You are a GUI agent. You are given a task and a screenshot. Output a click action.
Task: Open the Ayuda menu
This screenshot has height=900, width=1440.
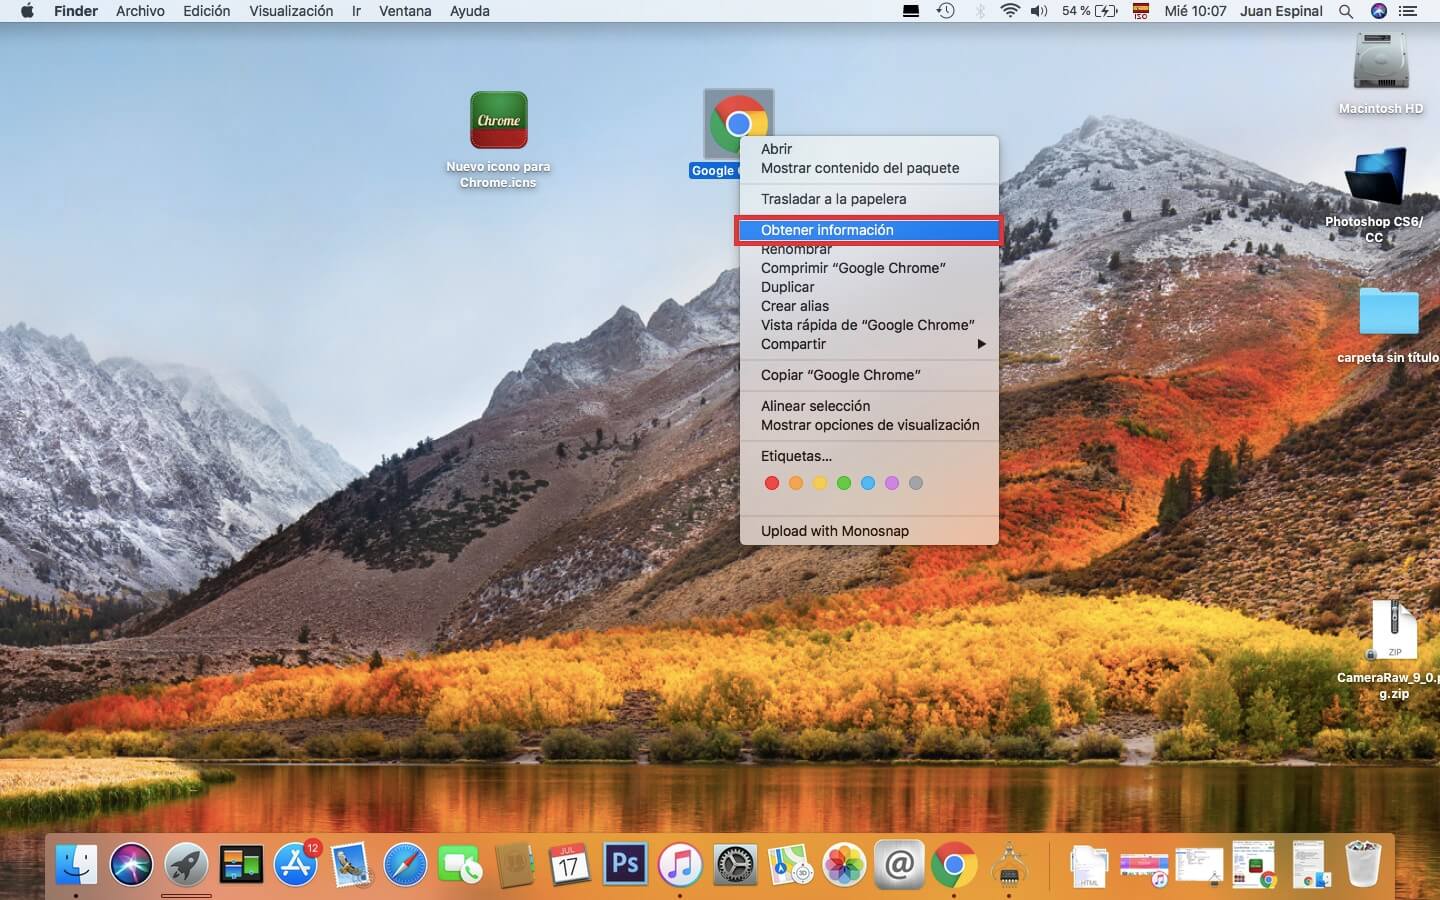click(x=470, y=11)
